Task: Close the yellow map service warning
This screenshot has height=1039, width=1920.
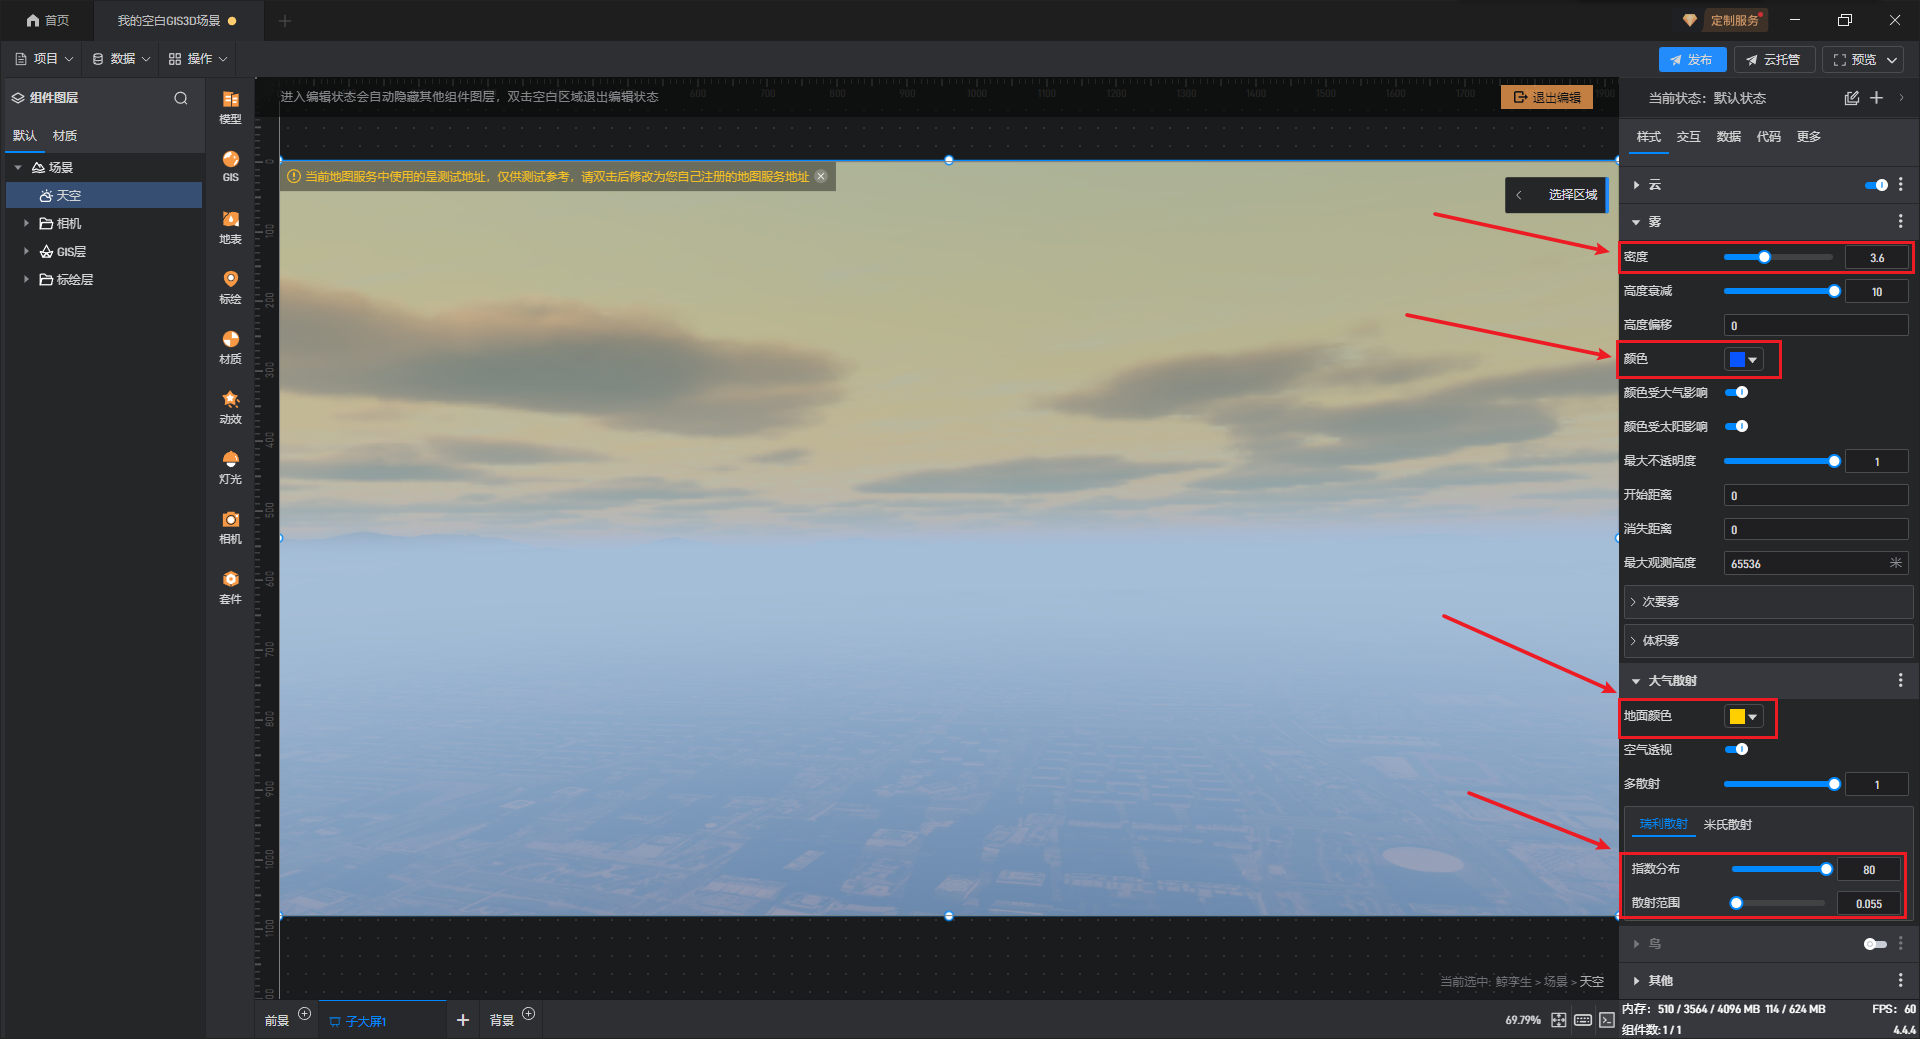Action: [x=821, y=177]
